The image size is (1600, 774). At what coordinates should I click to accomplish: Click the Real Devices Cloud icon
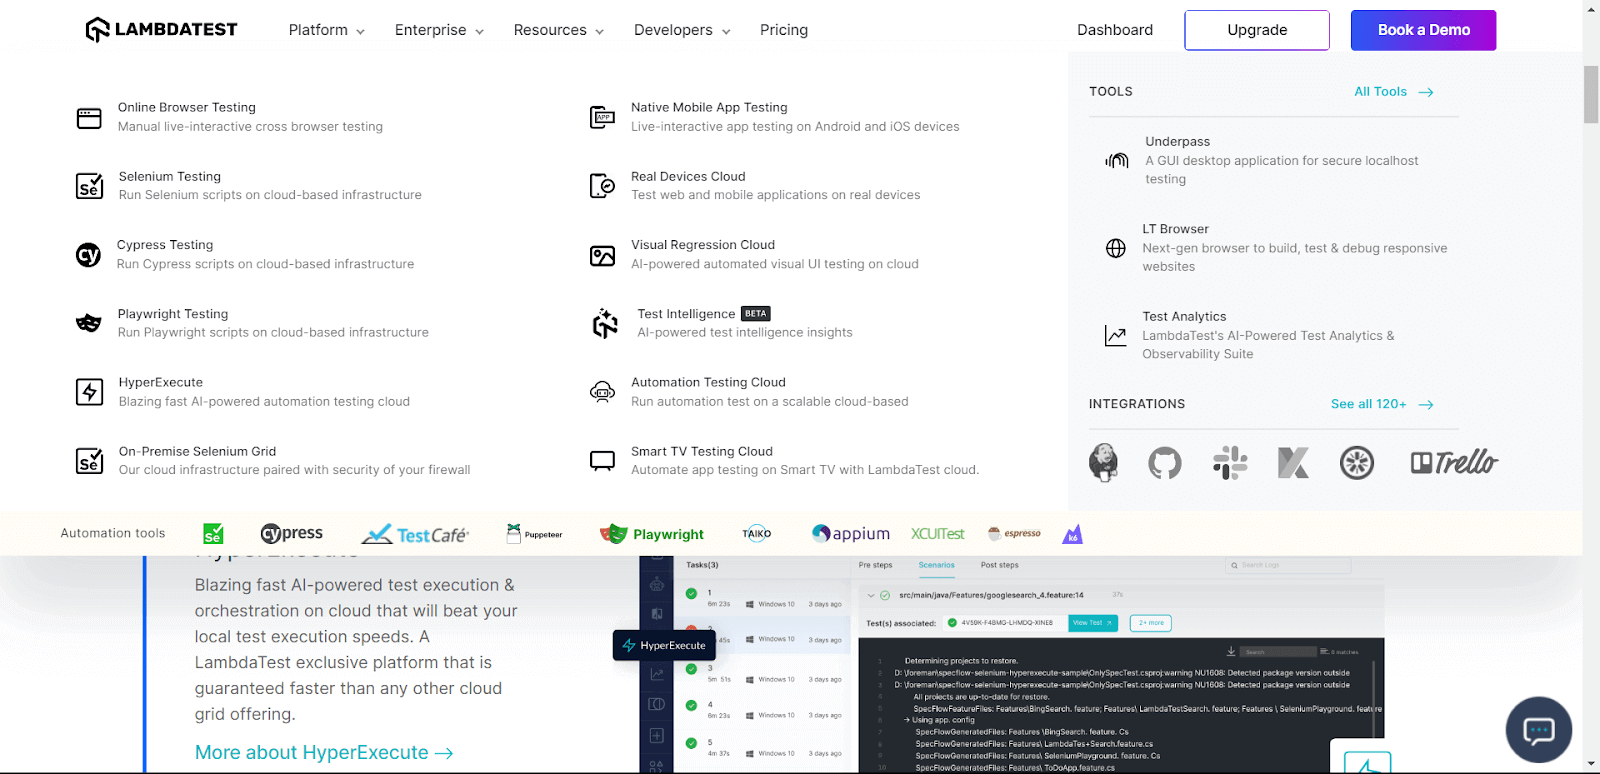(602, 186)
